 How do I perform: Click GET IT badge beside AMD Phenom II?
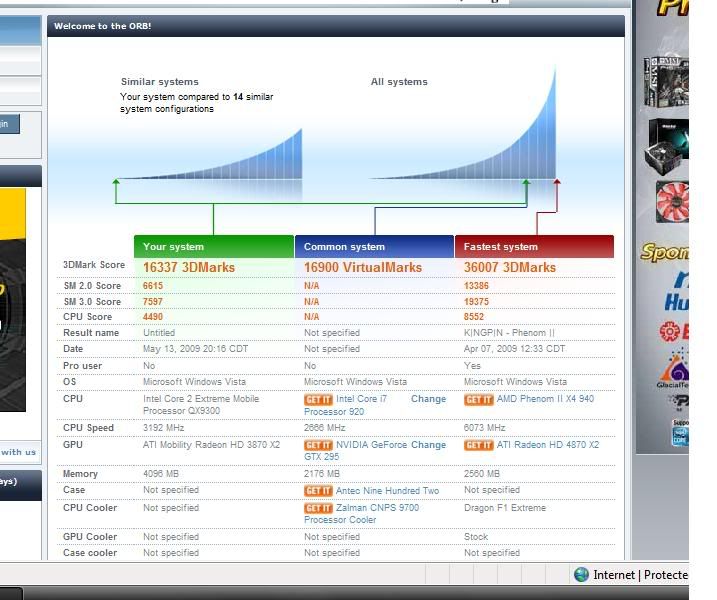pyautogui.click(x=478, y=400)
